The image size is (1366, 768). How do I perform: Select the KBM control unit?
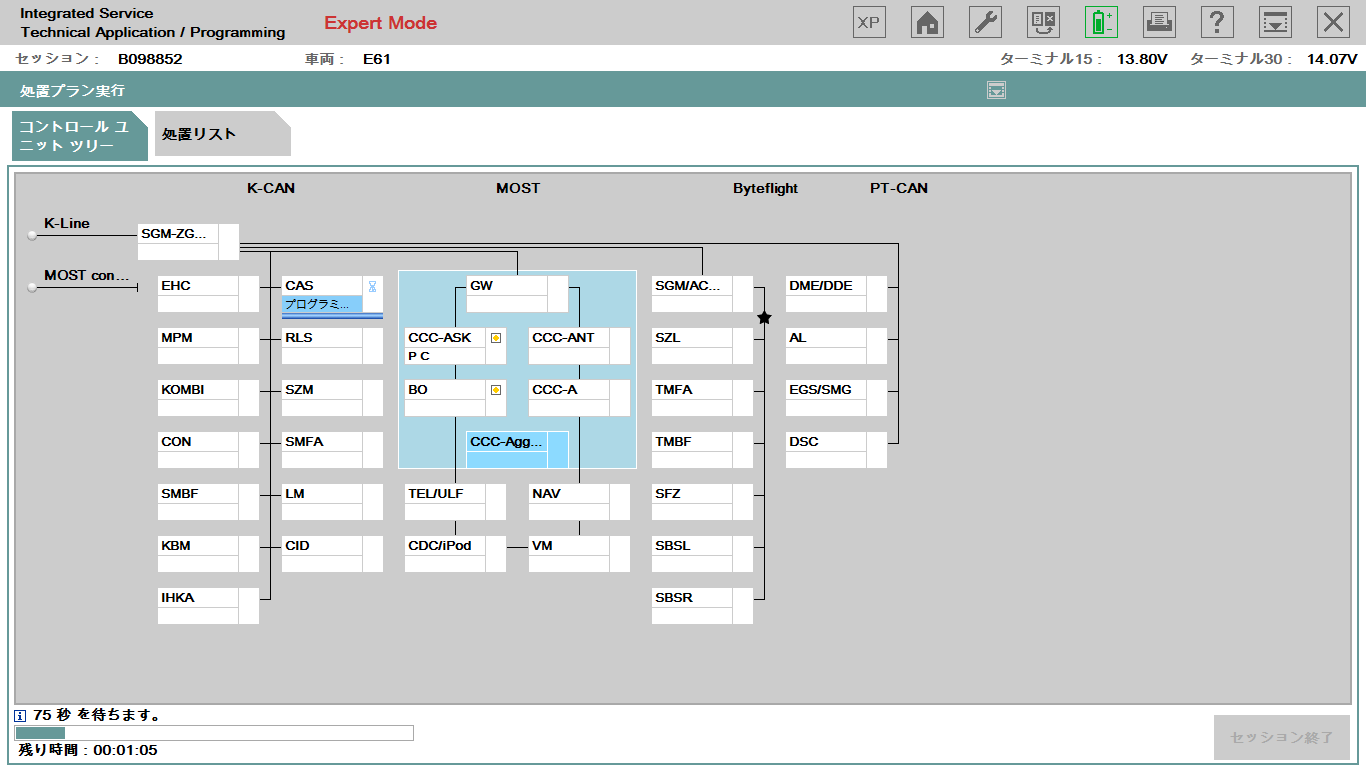pyautogui.click(x=208, y=554)
